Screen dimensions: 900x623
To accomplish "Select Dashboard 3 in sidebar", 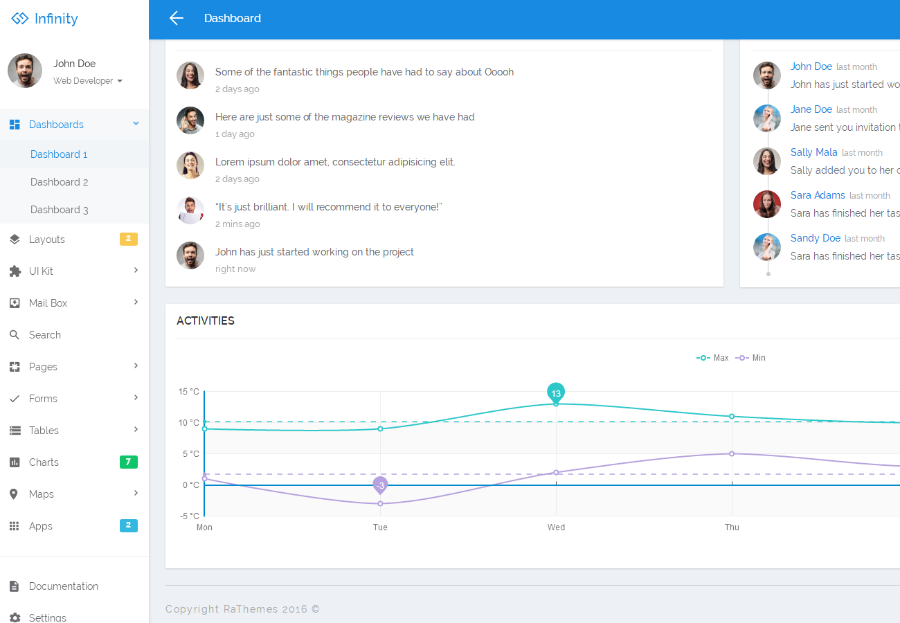I will coord(59,210).
